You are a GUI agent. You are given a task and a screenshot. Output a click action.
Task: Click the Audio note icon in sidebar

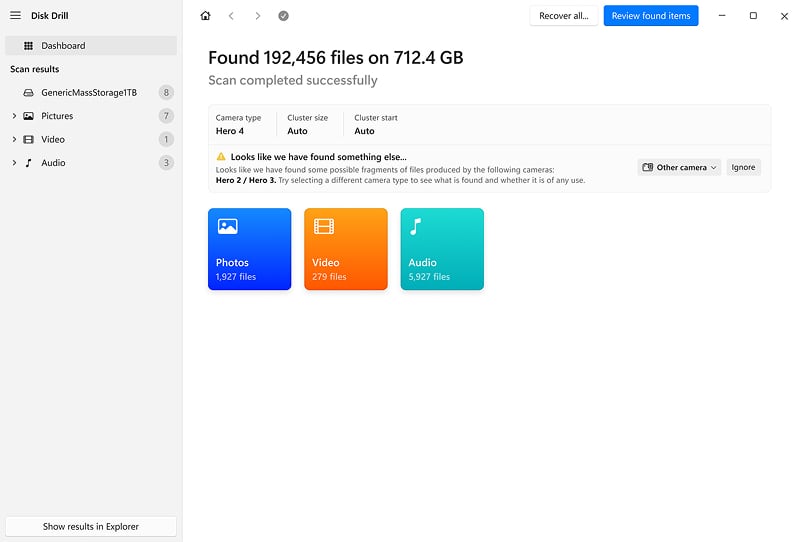[29, 163]
